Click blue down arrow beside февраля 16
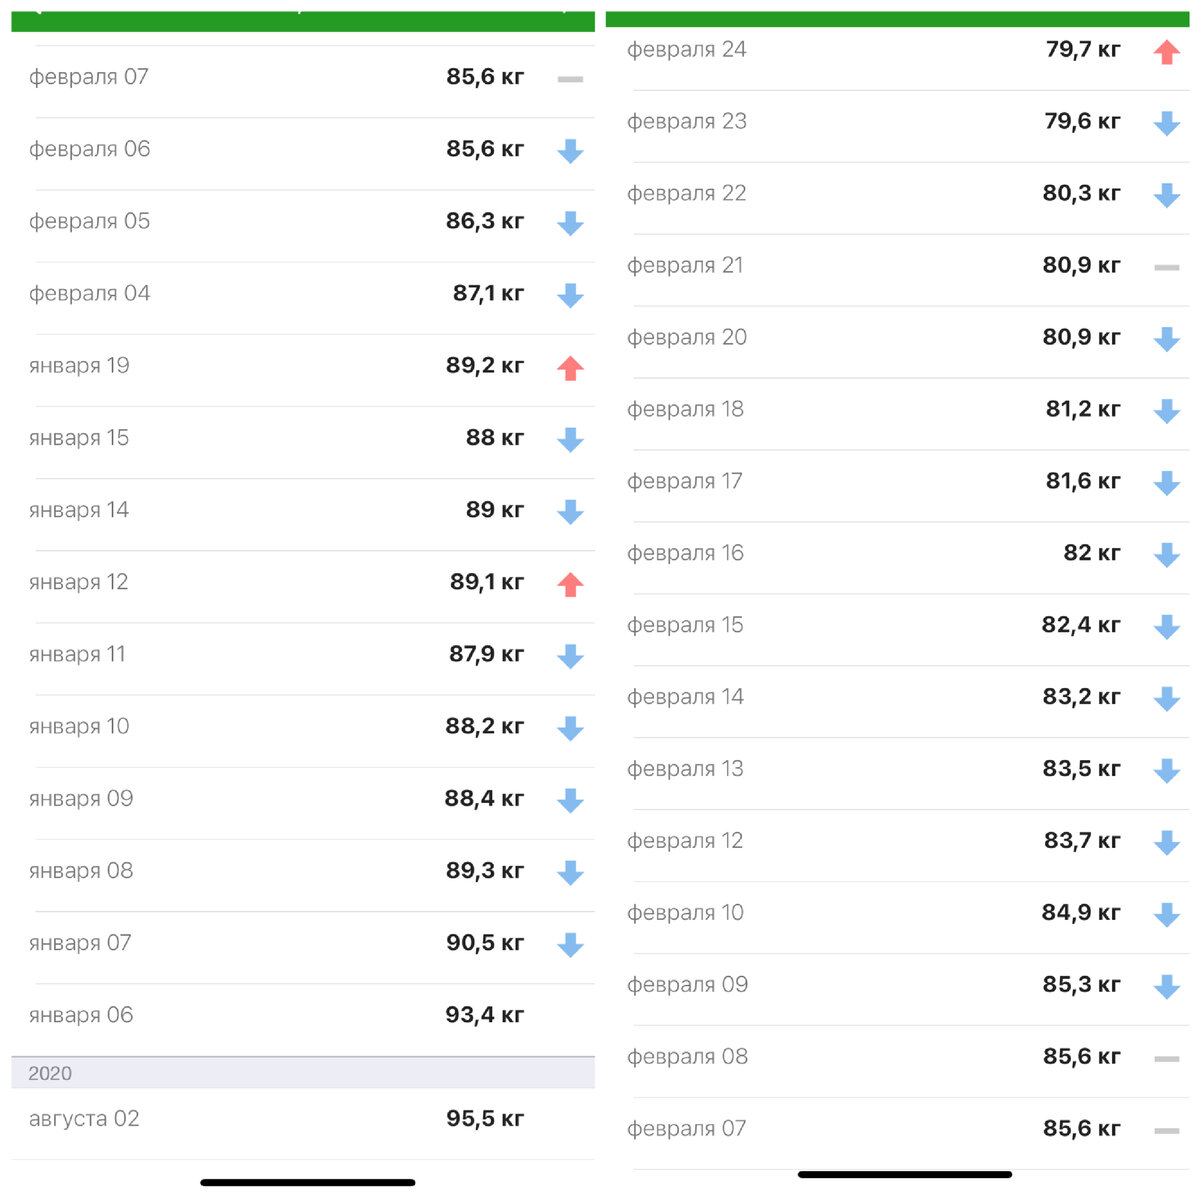 1166,555
